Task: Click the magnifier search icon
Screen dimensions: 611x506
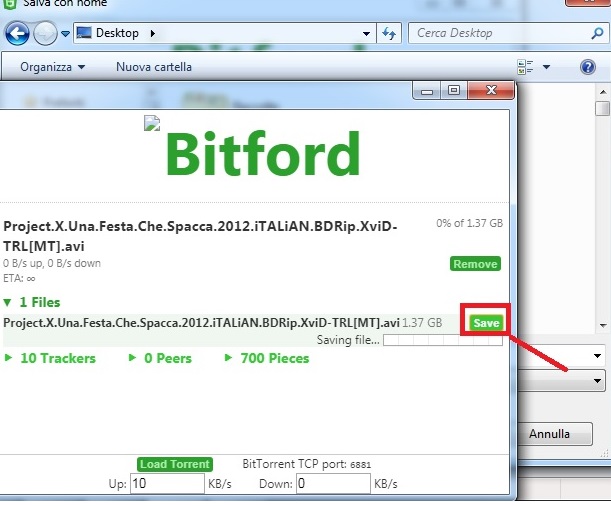Action: [x=597, y=33]
